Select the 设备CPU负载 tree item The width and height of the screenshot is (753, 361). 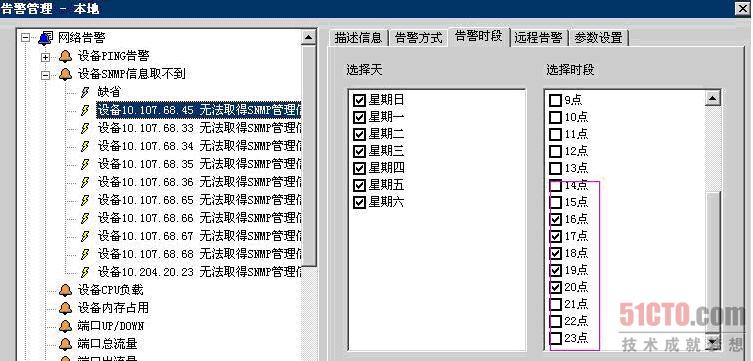coord(110,290)
